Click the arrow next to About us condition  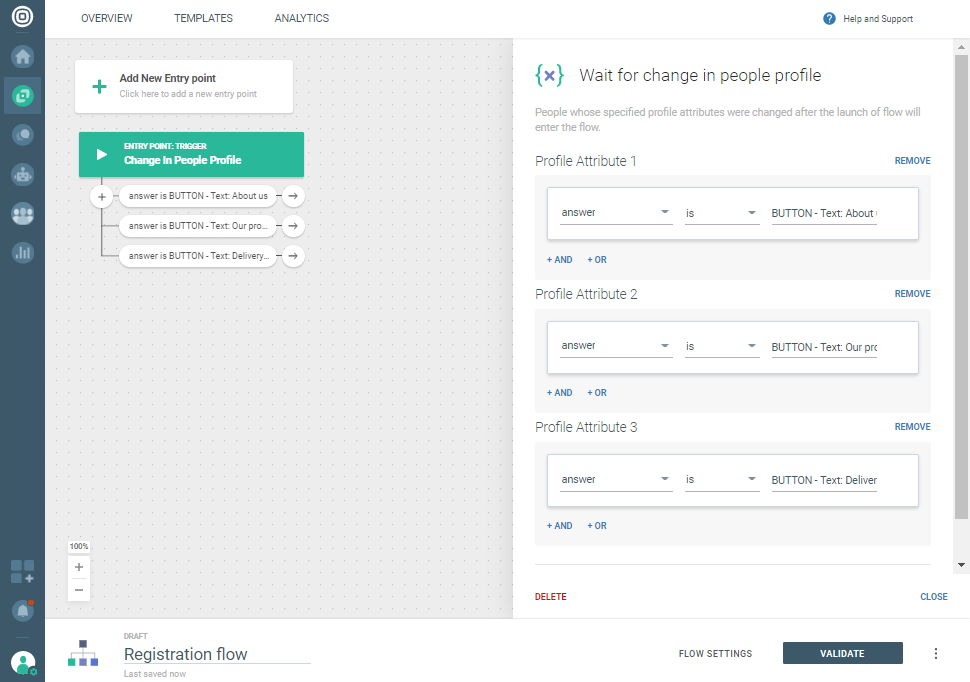293,196
